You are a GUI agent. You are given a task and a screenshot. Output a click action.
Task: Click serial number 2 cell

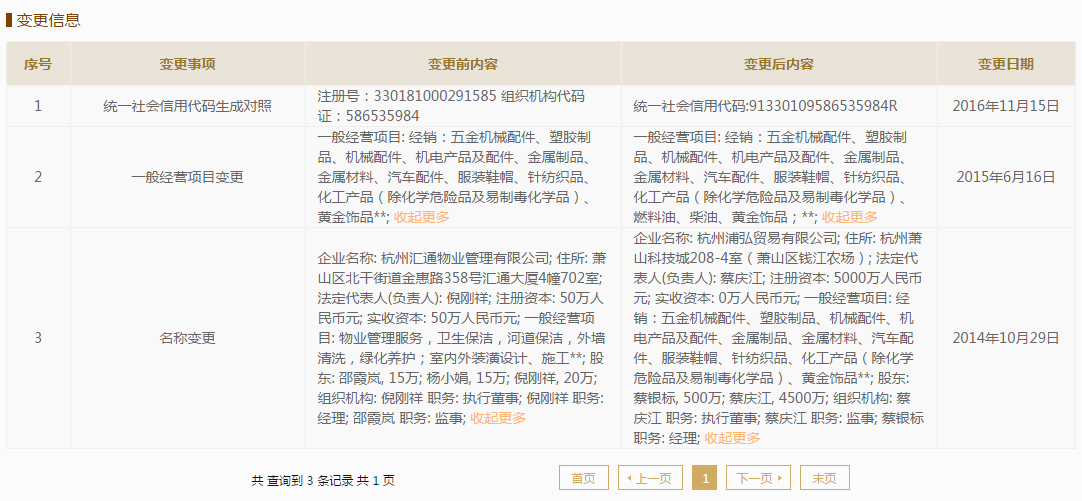pos(38,177)
